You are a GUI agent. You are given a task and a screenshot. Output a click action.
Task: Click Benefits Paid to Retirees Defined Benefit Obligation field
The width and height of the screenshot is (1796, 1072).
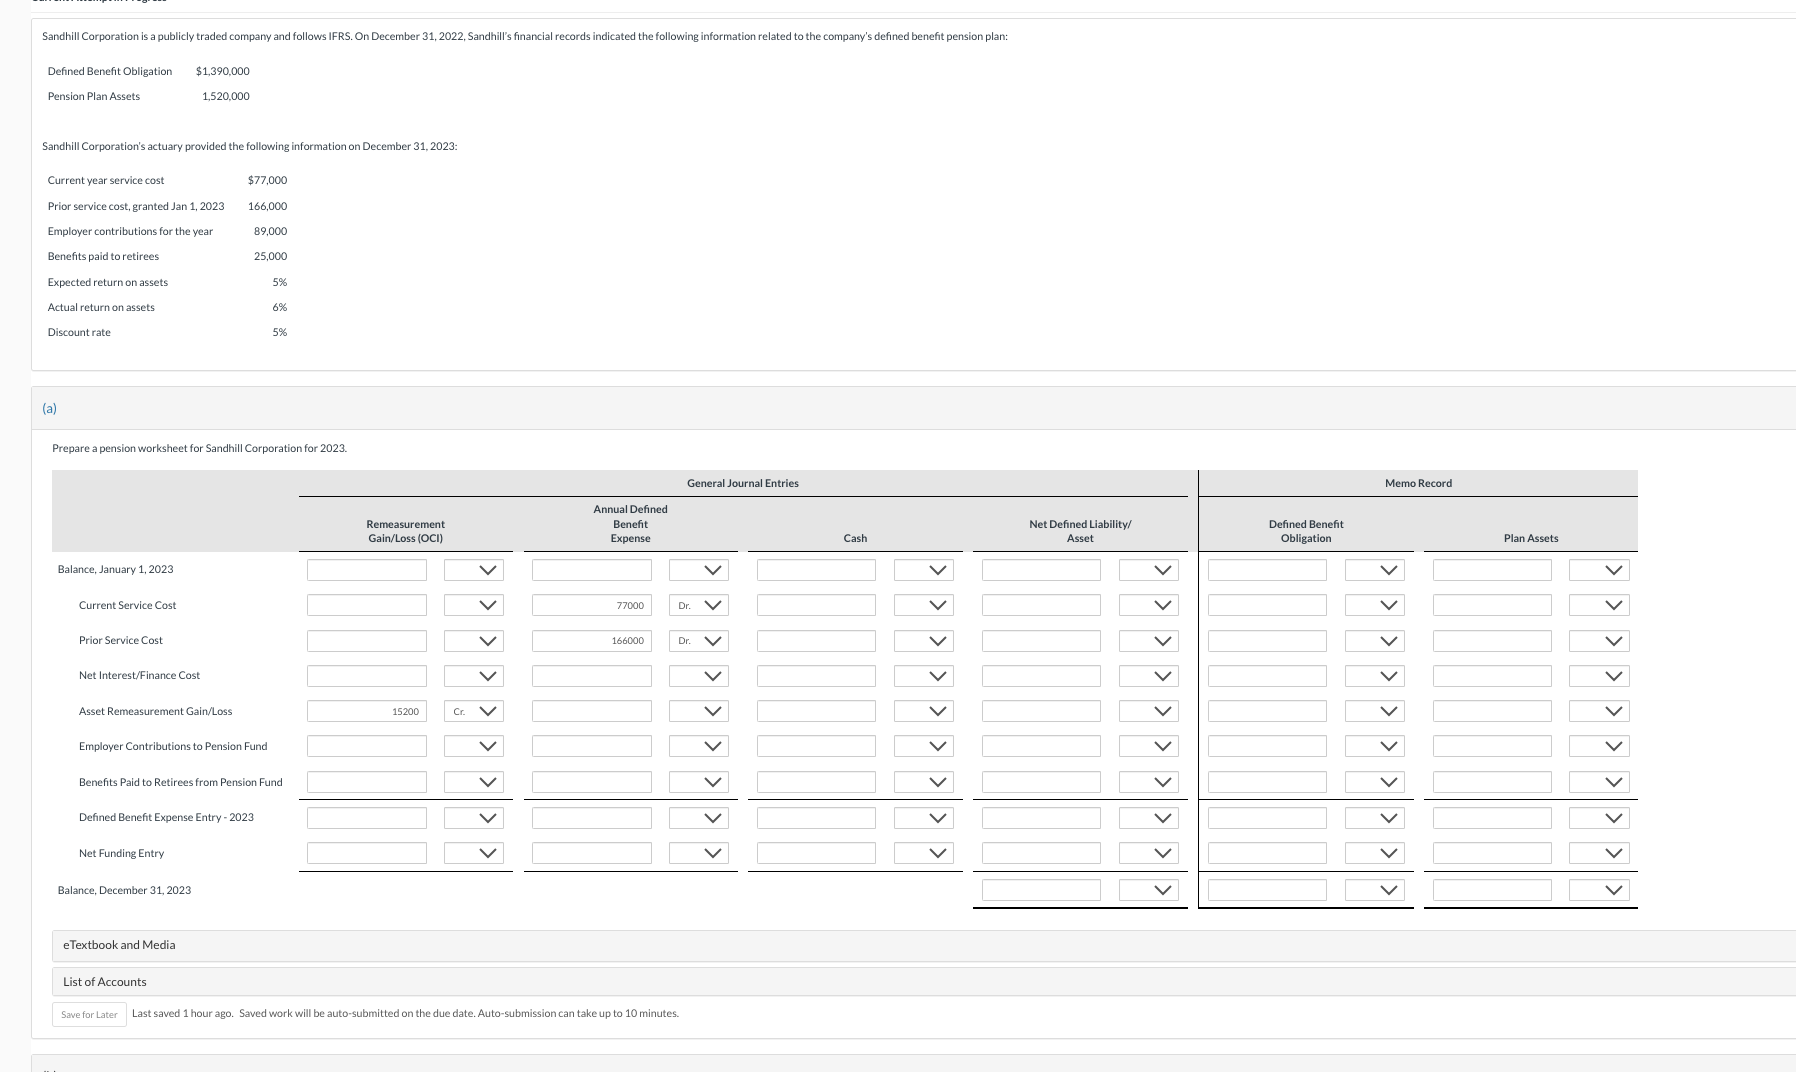1268,782
